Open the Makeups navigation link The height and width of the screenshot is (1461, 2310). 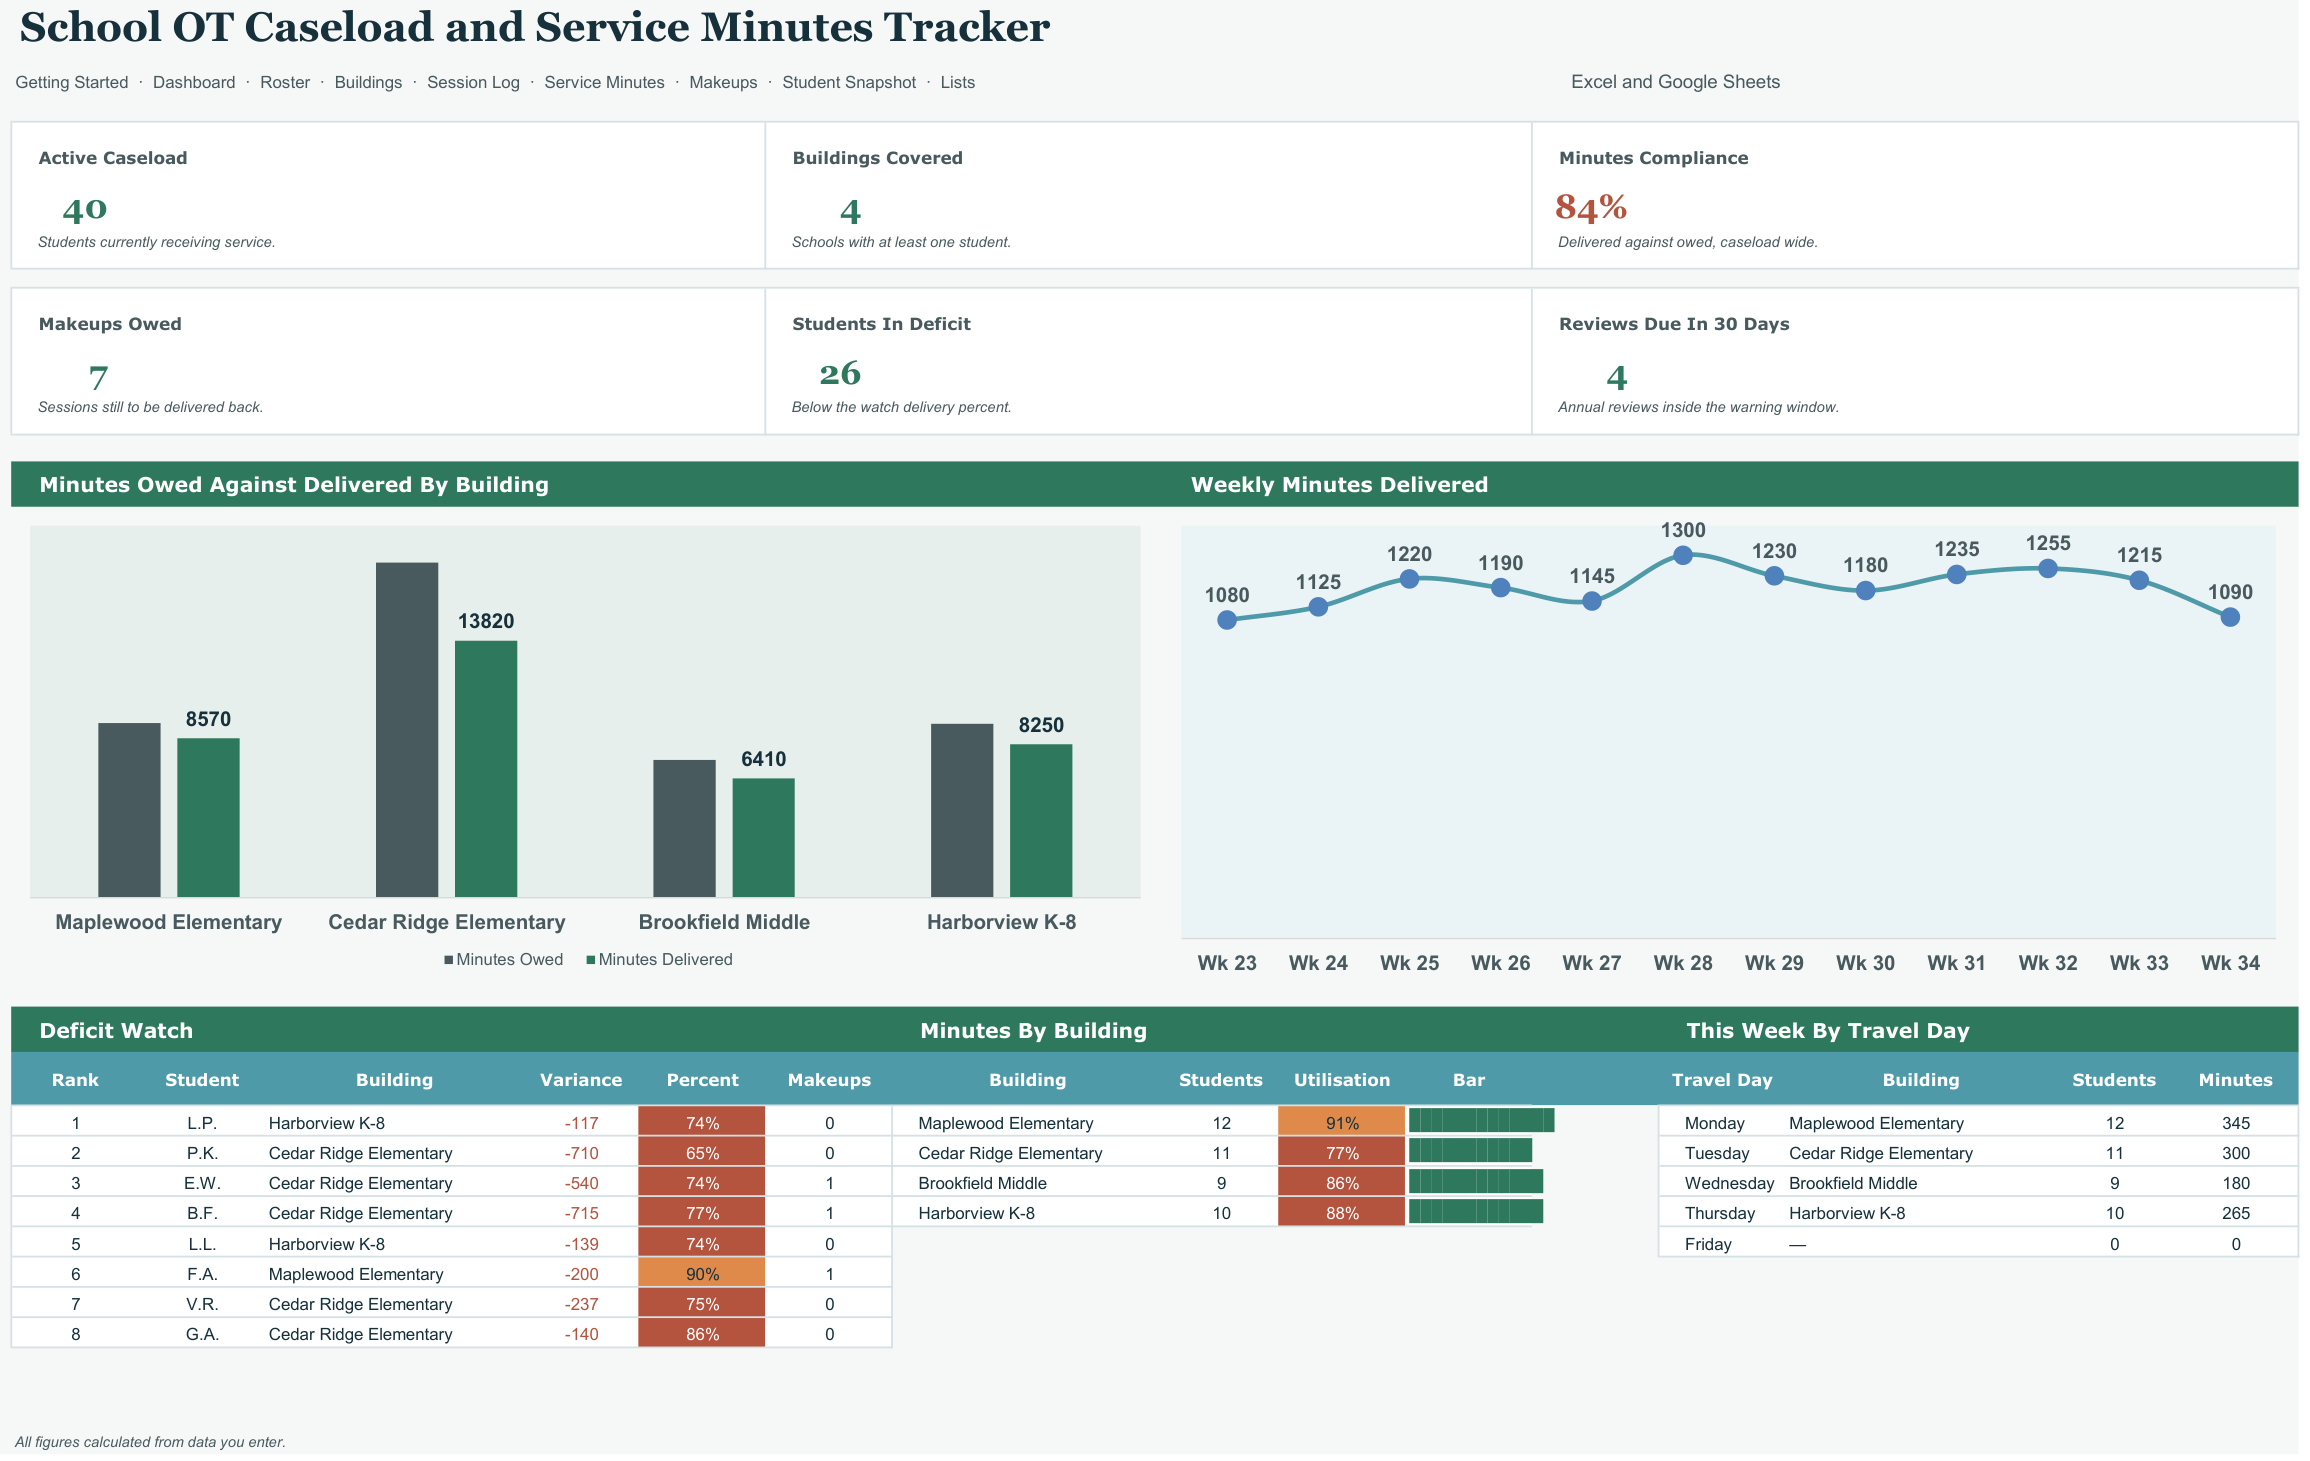(723, 82)
